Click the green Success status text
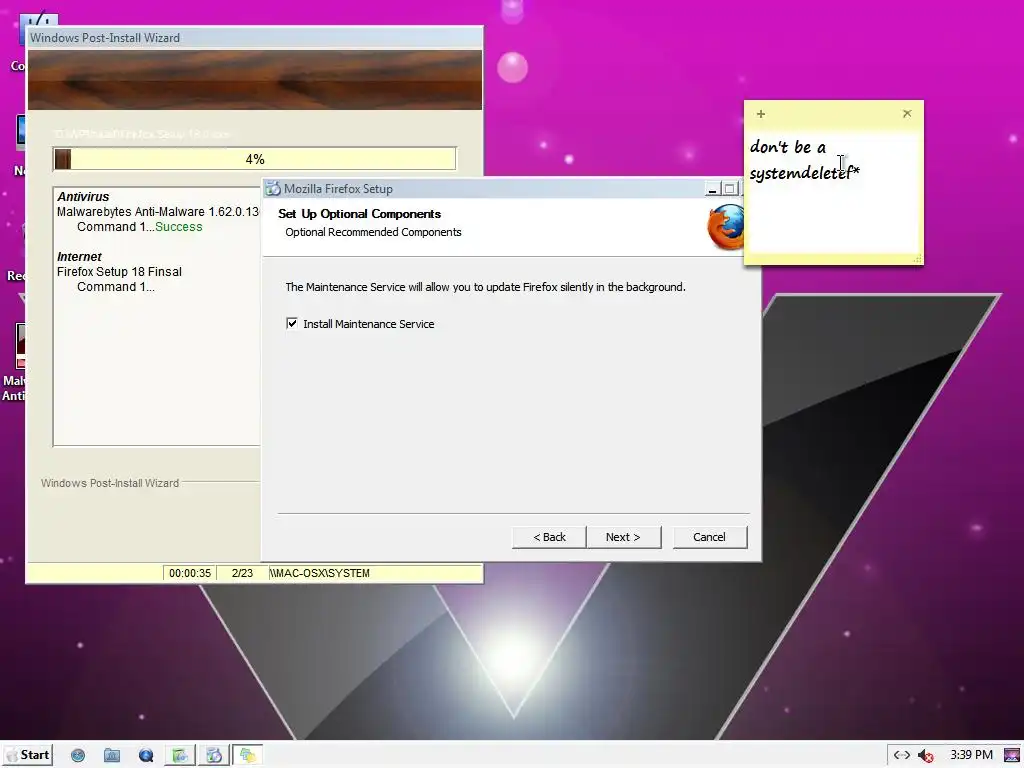The image size is (1024, 768). (179, 227)
